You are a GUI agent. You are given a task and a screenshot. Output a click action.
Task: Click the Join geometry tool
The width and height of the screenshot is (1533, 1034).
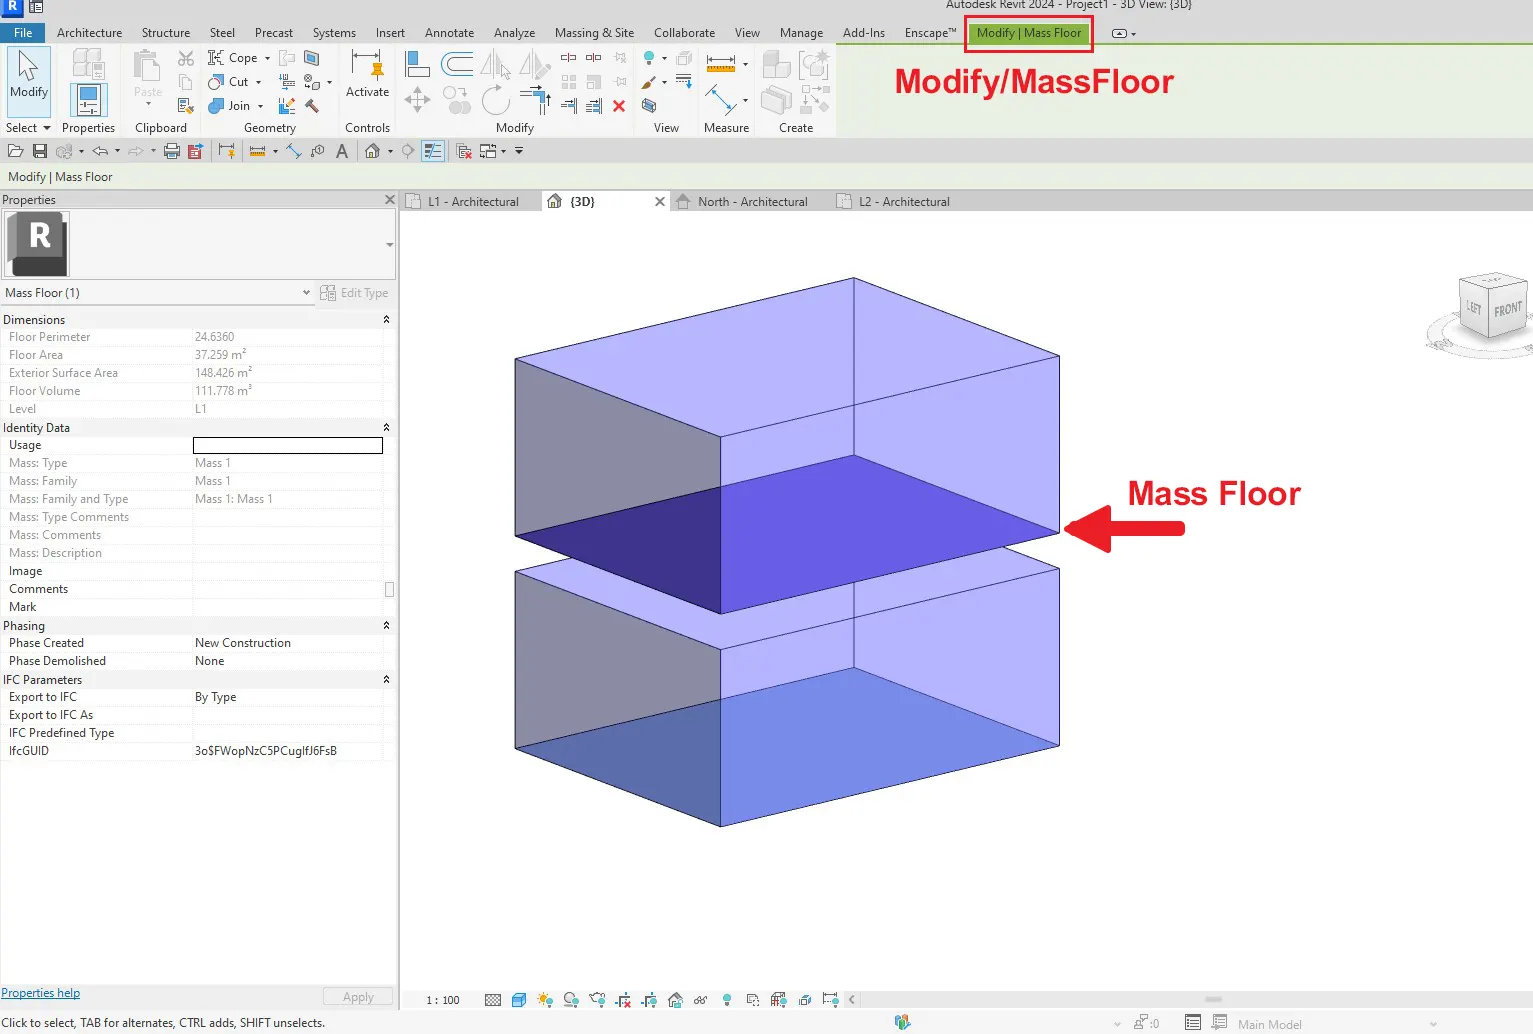click(230, 106)
